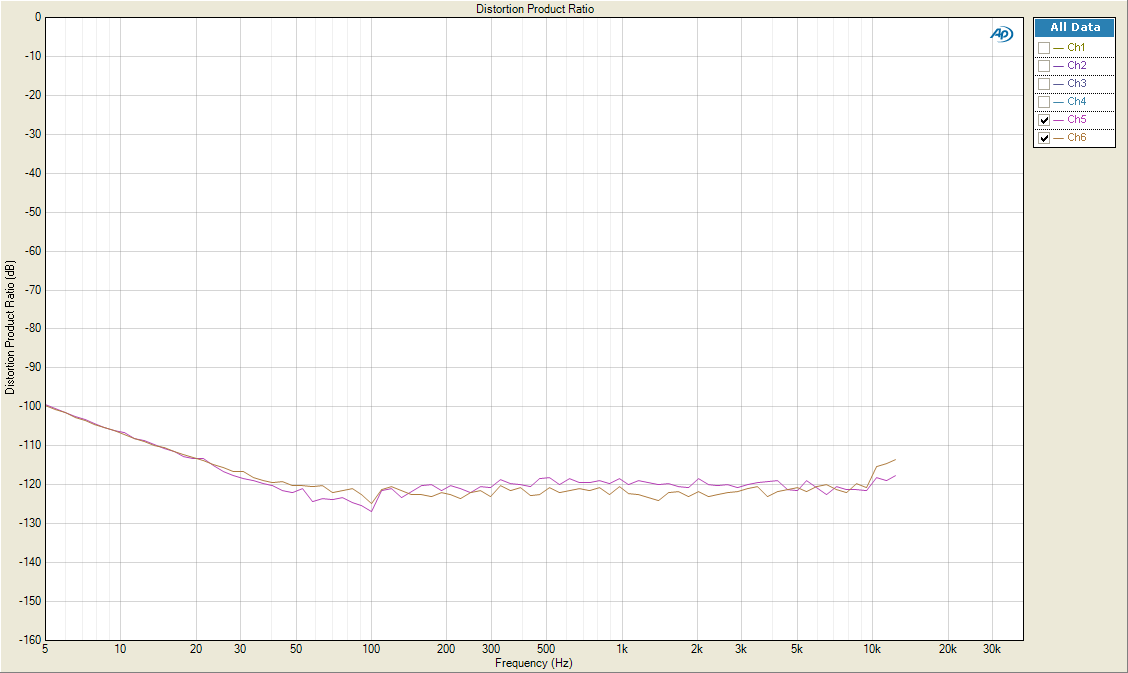
Task: Enable the Ch1 trace checkbox
Action: click(x=1044, y=48)
